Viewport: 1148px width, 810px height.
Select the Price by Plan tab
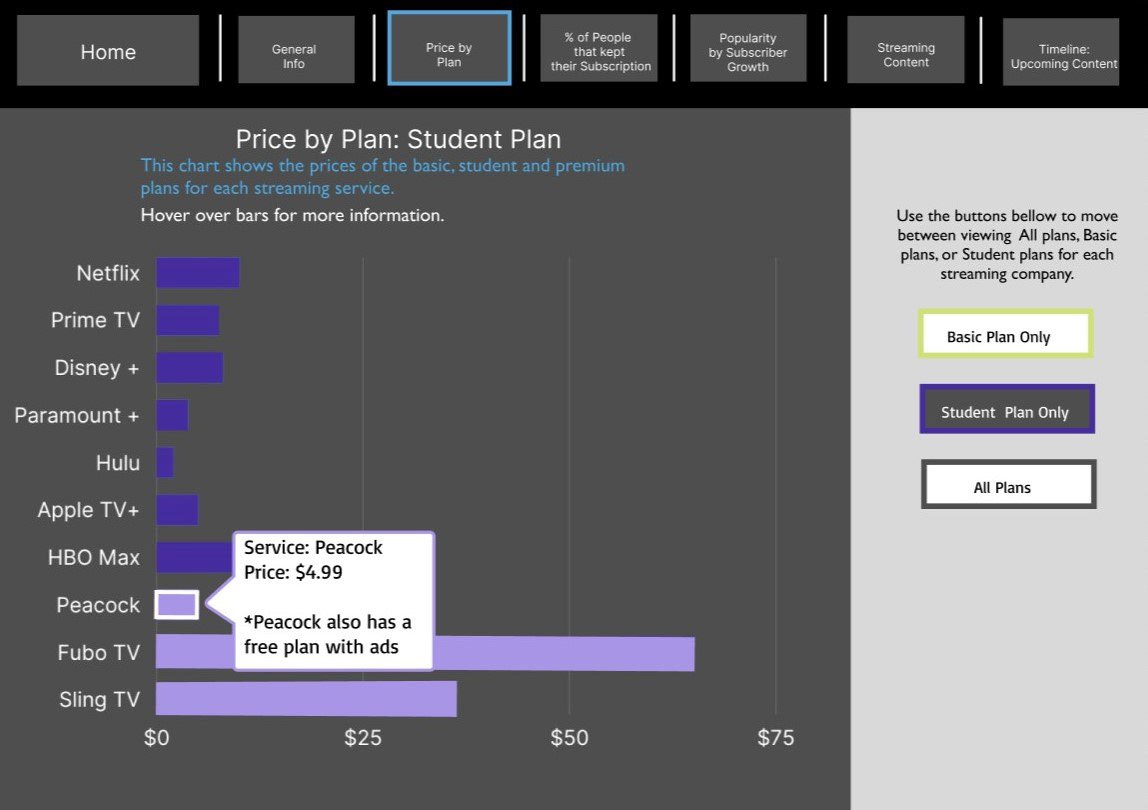click(x=449, y=48)
